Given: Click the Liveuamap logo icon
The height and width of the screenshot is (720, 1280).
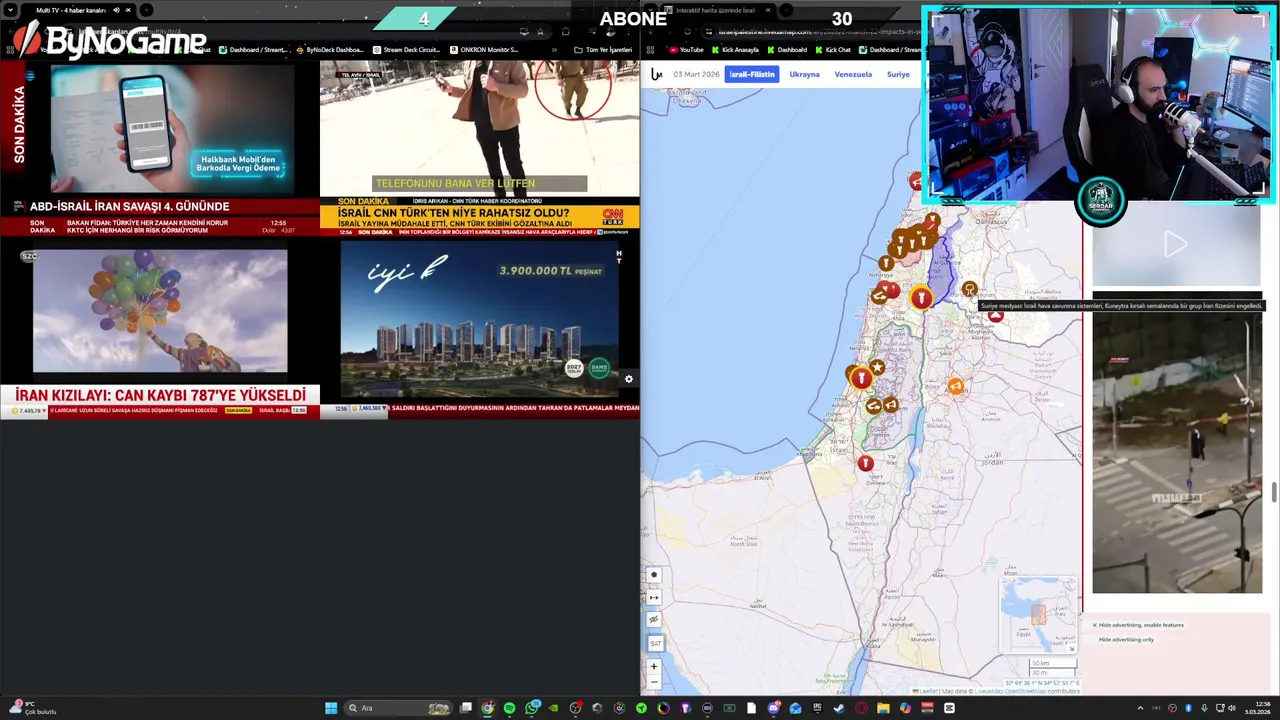Looking at the screenshot, I should point(656,74).
